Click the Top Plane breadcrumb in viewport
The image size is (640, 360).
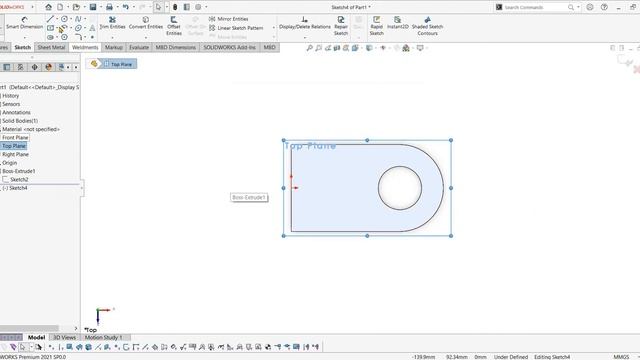pos(118,64)
